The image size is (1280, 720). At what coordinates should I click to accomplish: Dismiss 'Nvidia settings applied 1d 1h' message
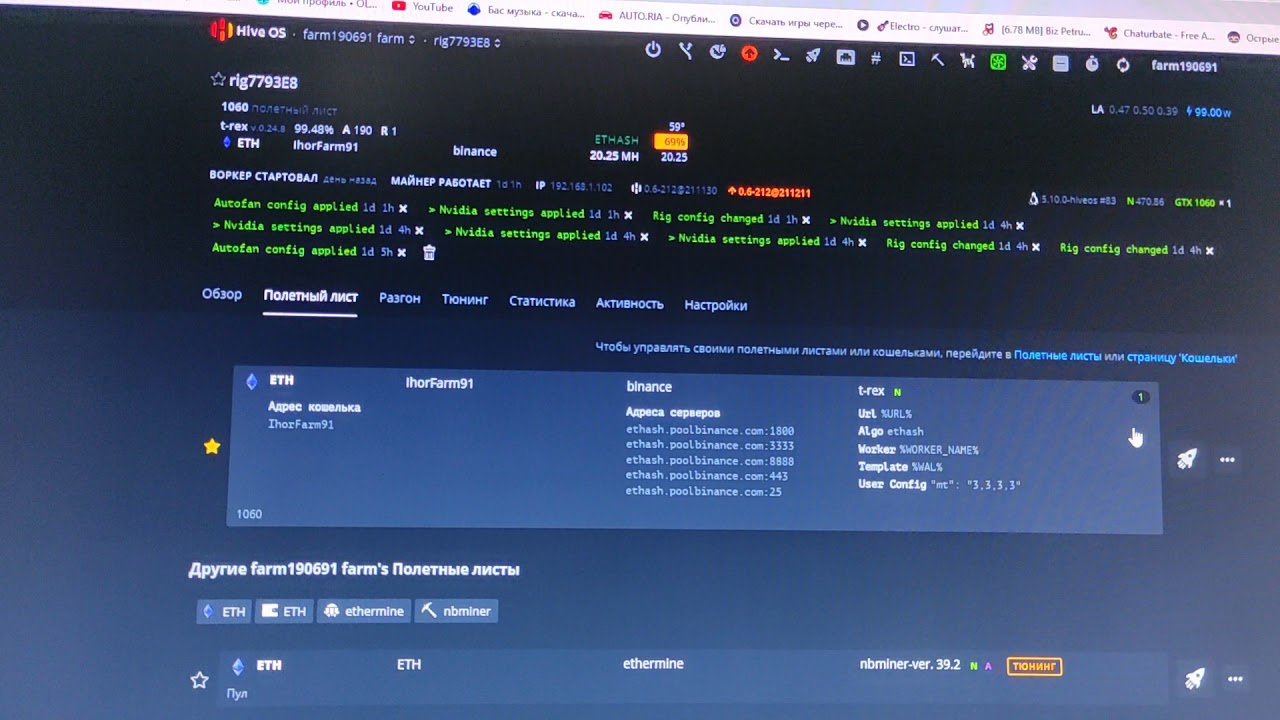click(x=628, y=215)
